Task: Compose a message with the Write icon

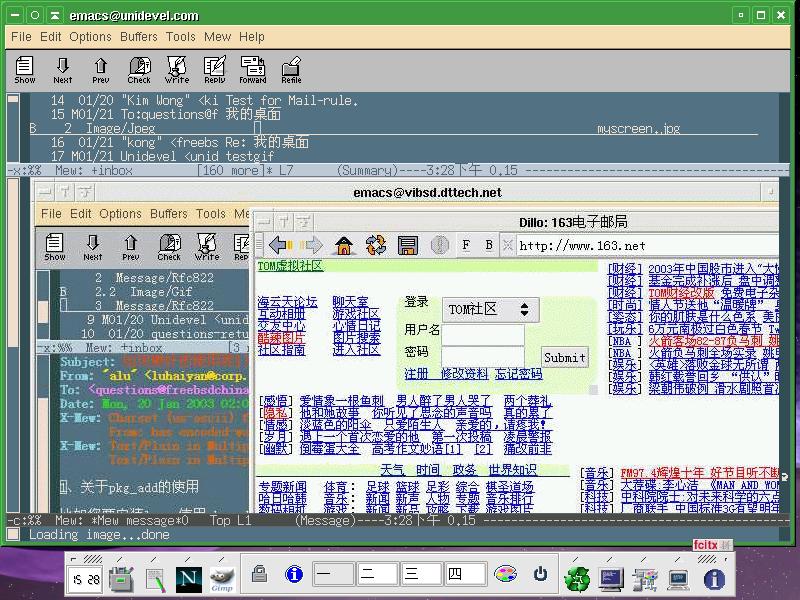Action: (177, 65)
